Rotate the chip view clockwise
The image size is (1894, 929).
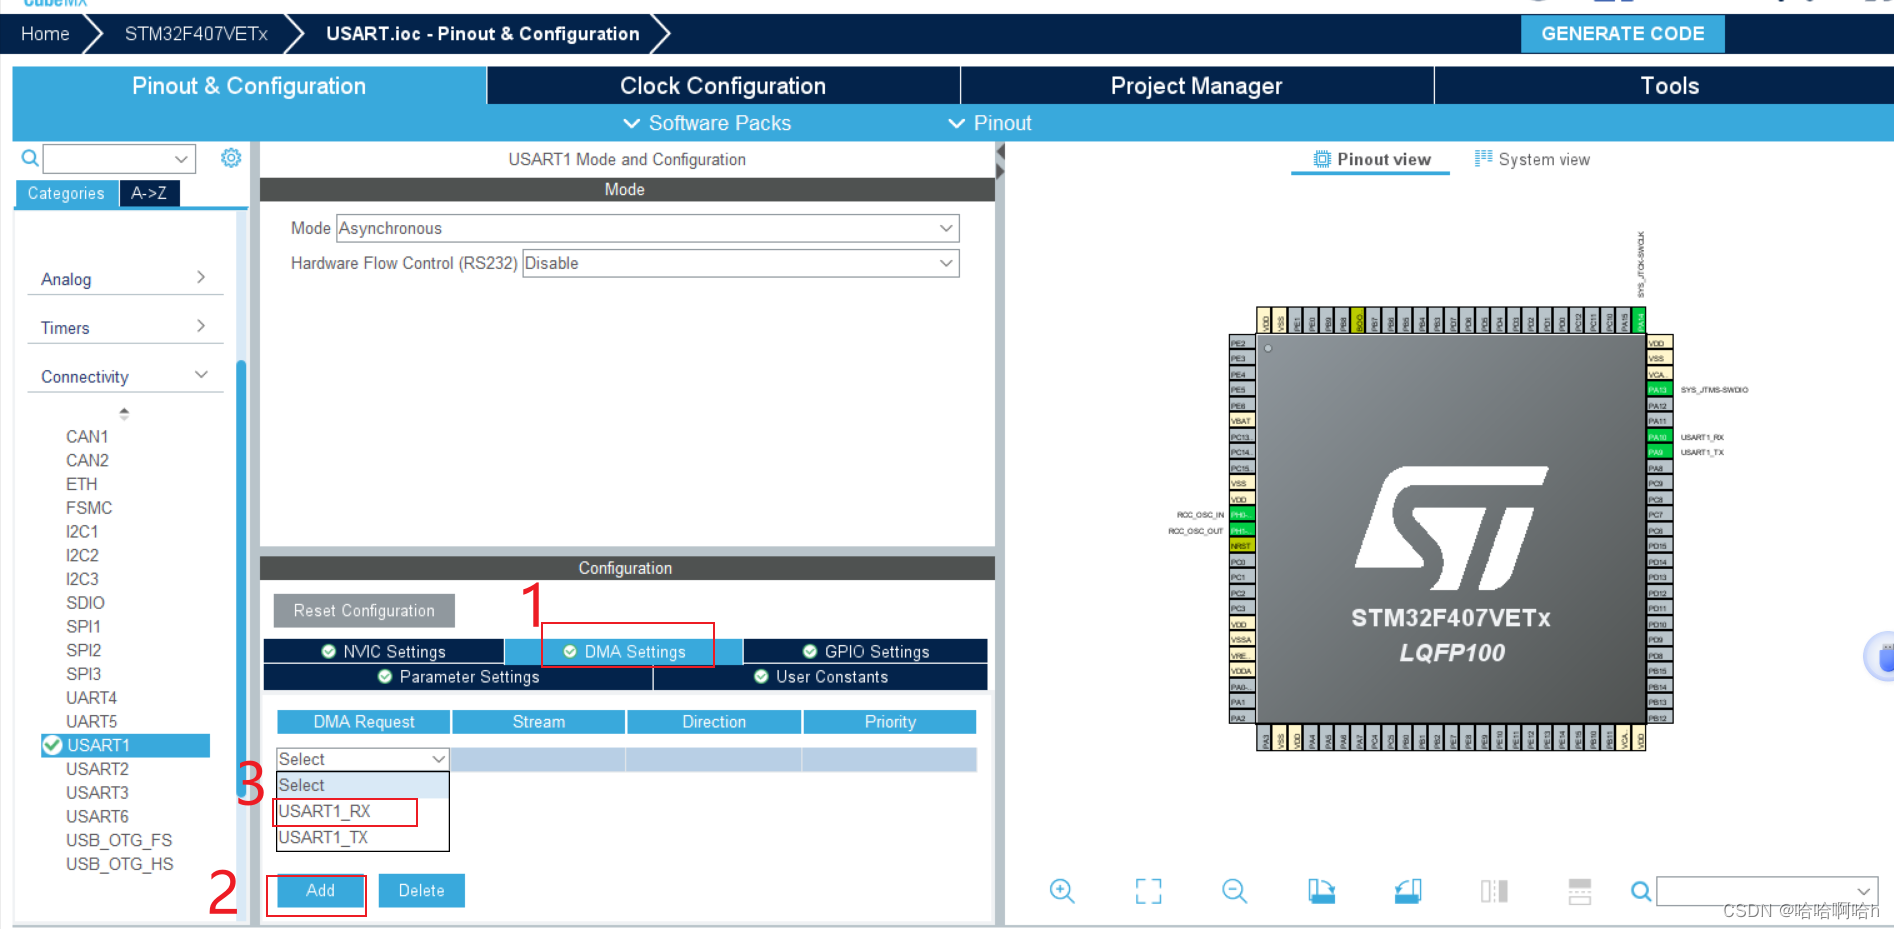coord(1321,891)
